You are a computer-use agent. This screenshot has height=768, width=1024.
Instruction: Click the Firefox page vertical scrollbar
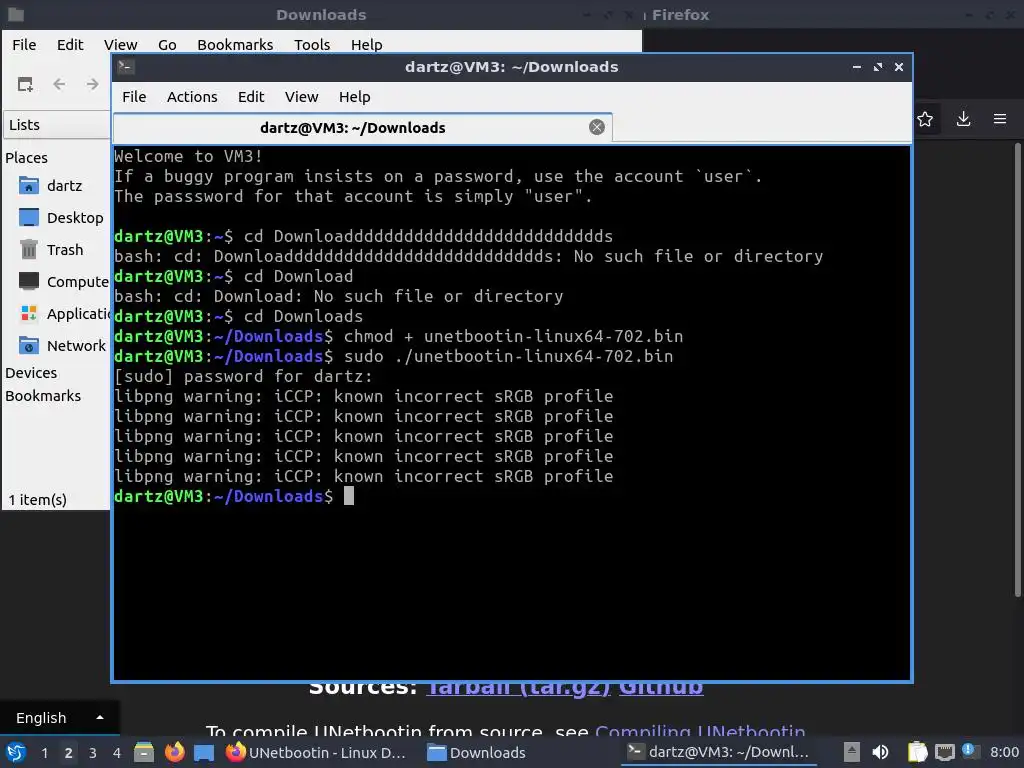[1017, 370]
